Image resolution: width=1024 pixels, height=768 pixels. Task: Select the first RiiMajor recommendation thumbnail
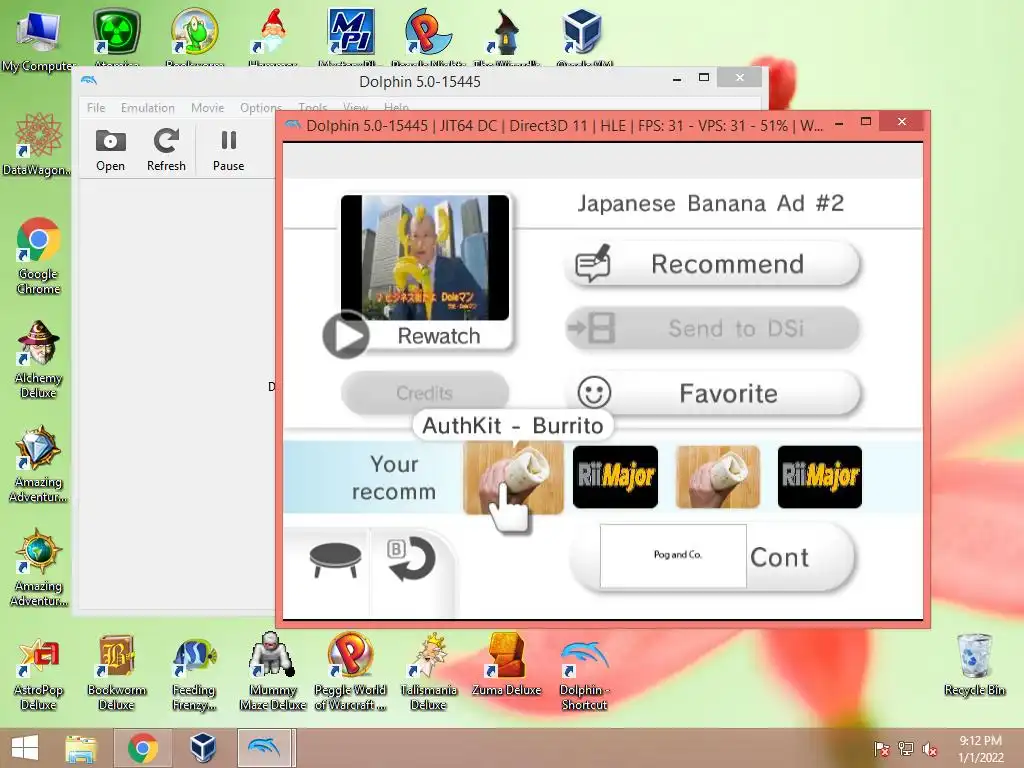[x=615, y=477]
